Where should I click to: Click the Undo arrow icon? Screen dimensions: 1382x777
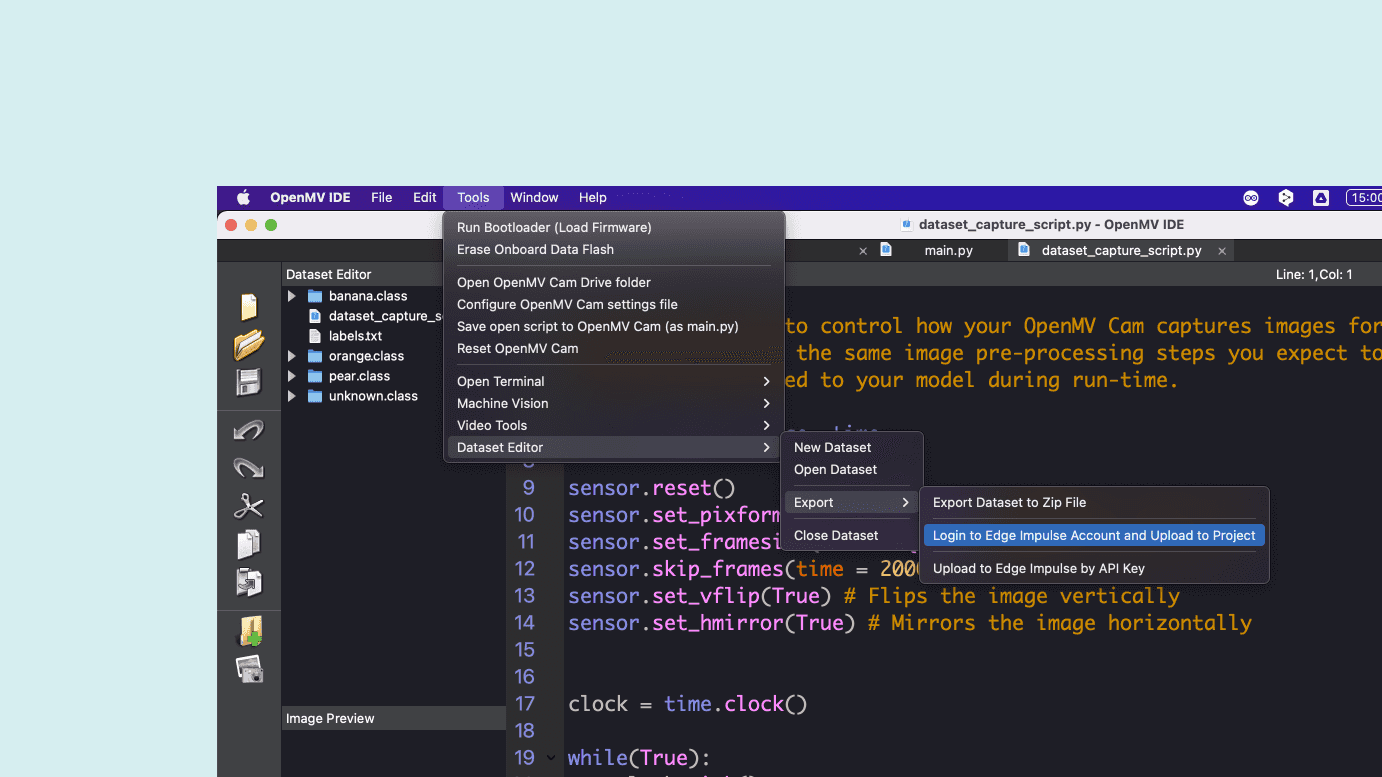(x=248, y=430)
